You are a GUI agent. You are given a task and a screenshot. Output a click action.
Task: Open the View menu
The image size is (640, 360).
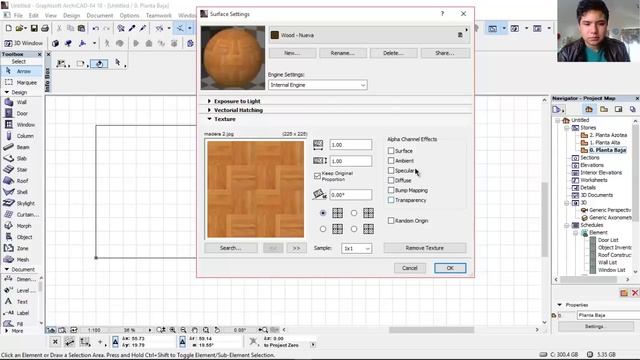coord(51,16)
